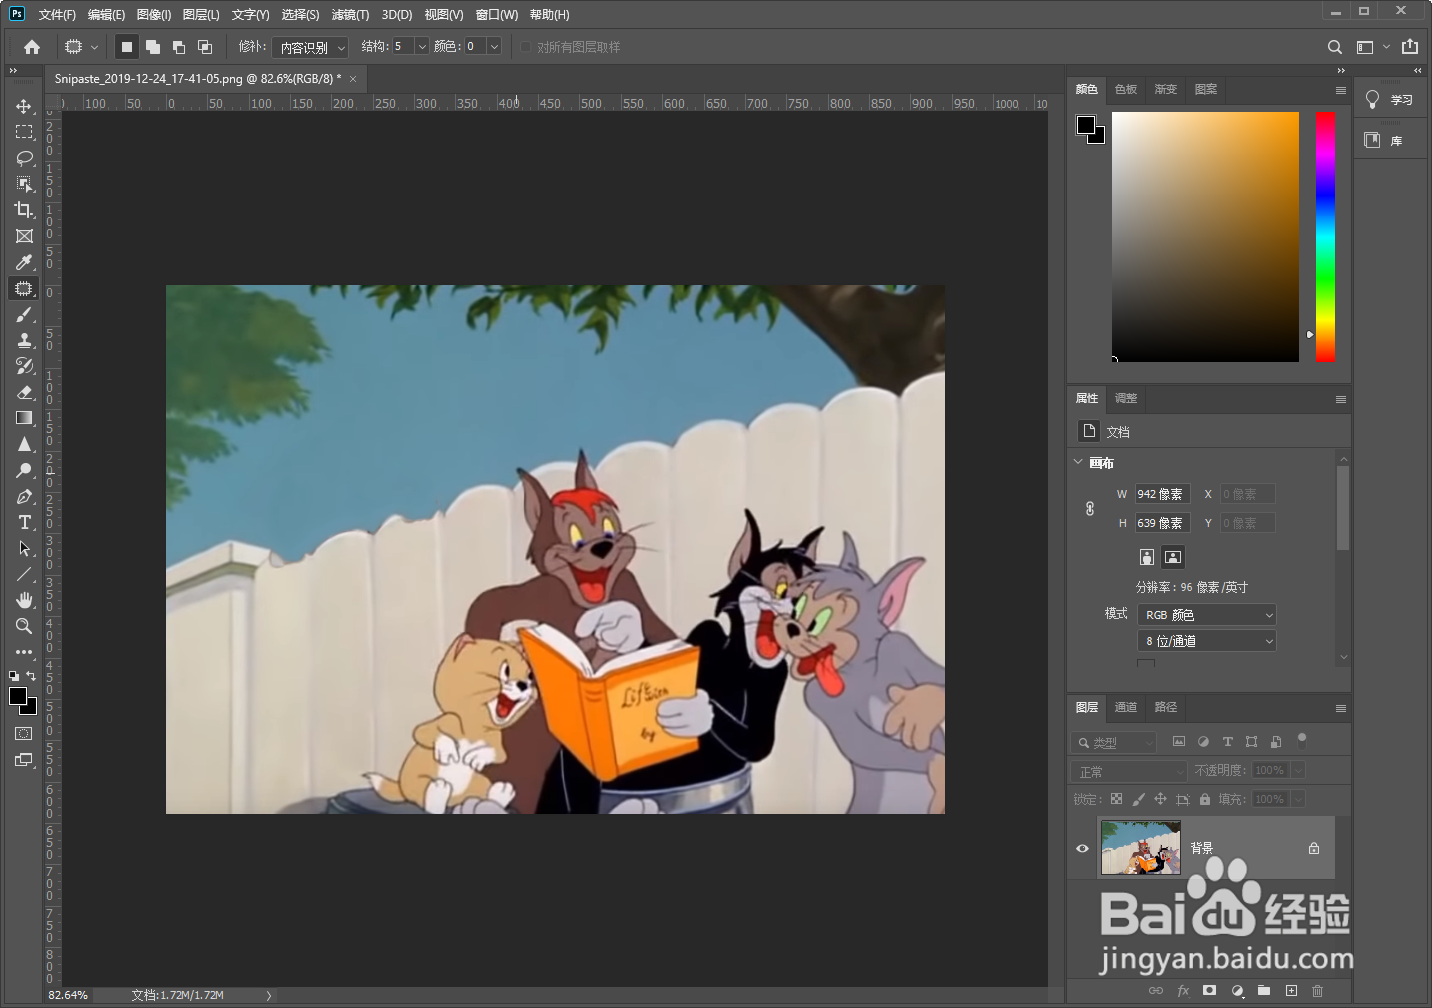Pick a hue on the spectrum slider
Screen dimensions: 1432x1008
1325,236
